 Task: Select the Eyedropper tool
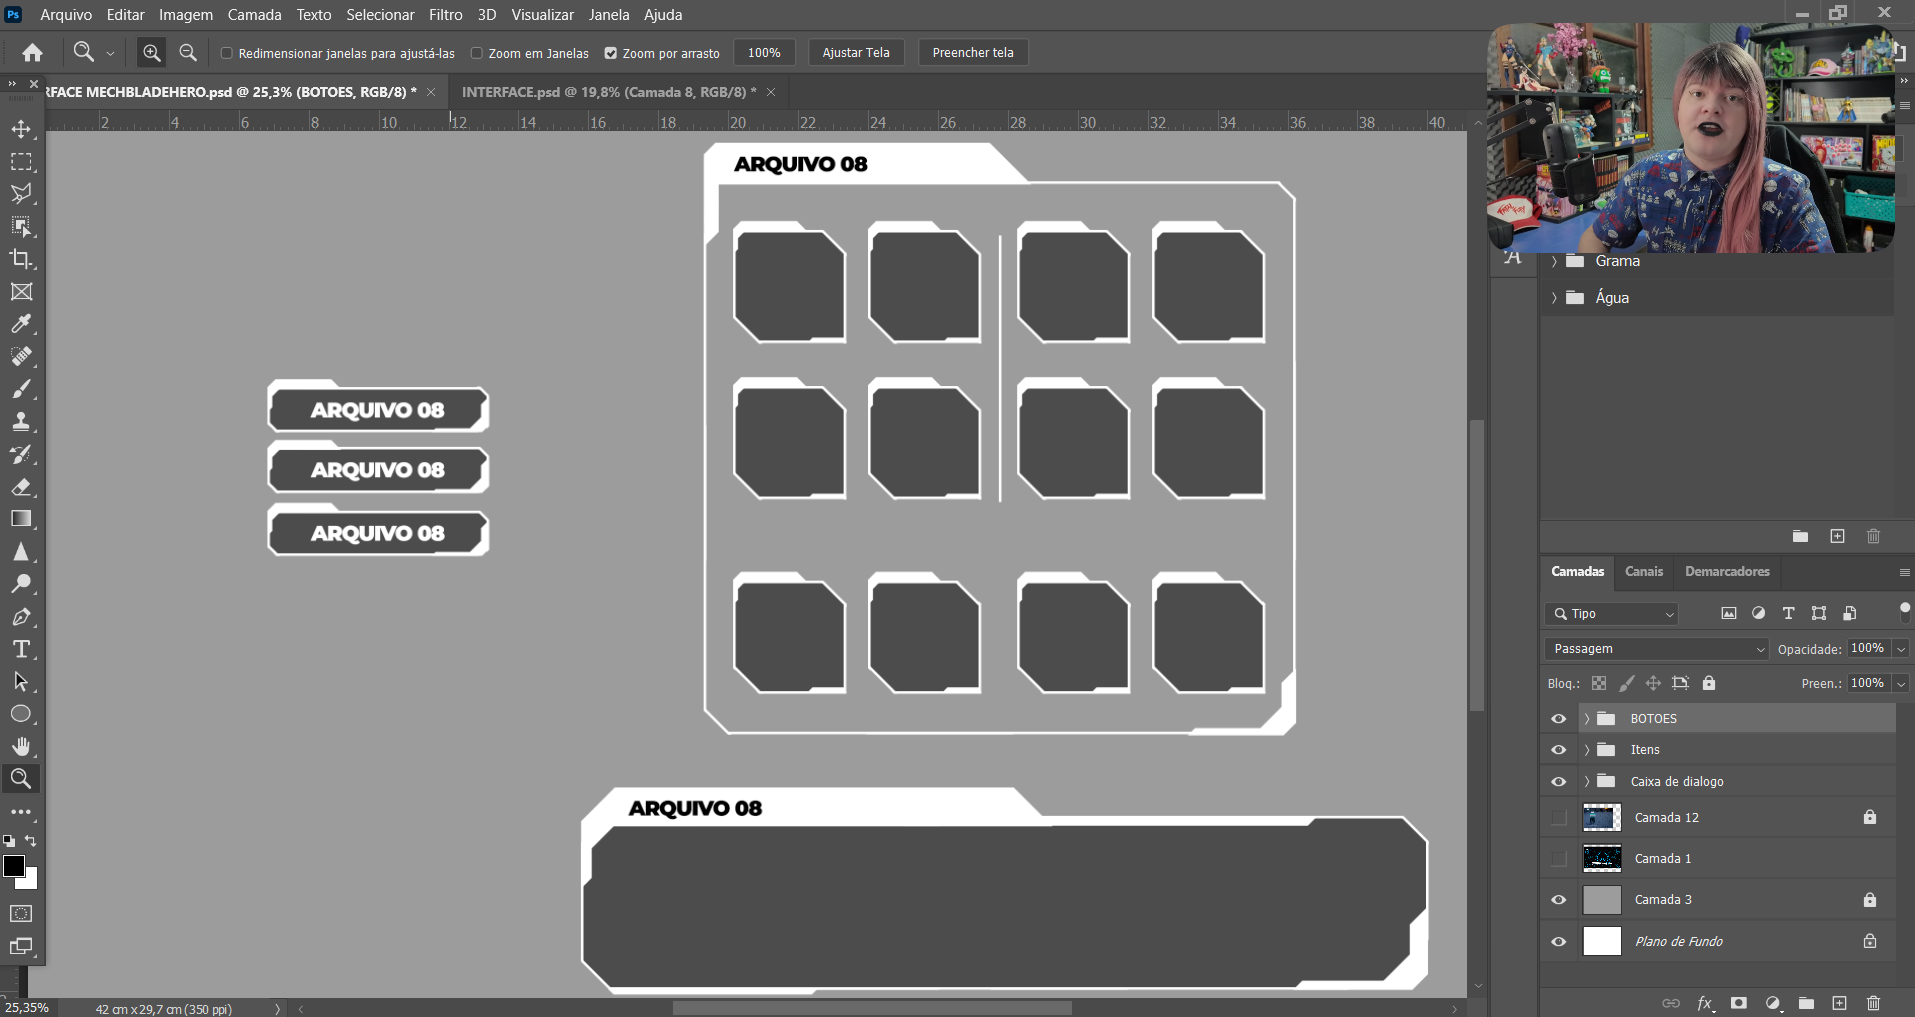21,324
